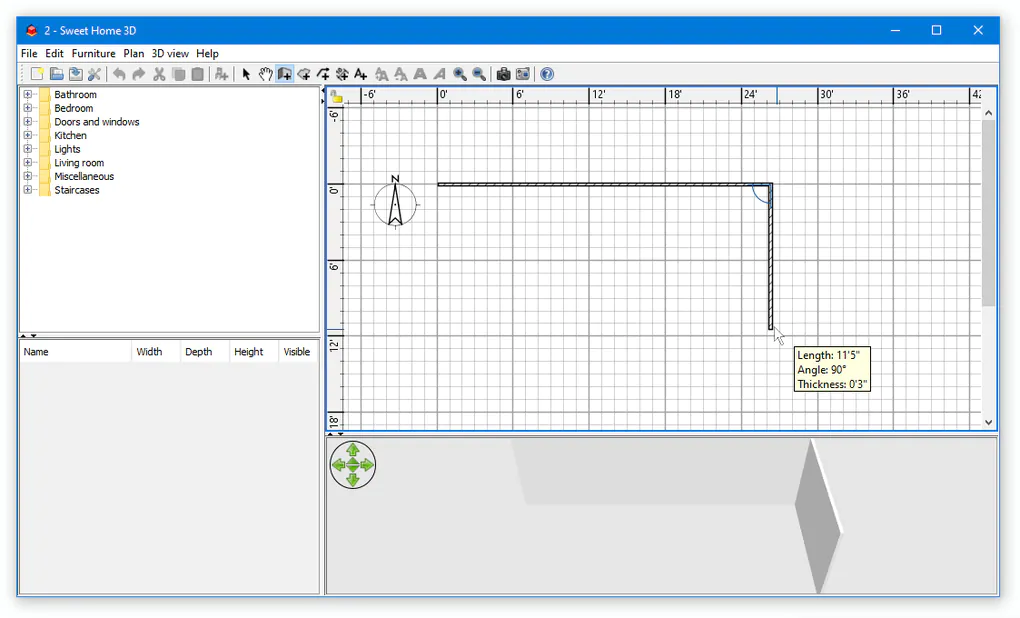The image size is (1020, 618).
Task: Click the down arrow in 3D navigation pad
Action: pyautogui.click(x=353, y=480)
